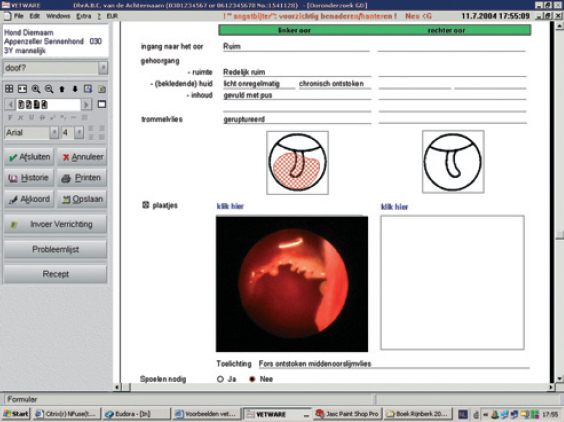Click the left ear drawing with red hatching

[x=297, y=163]
